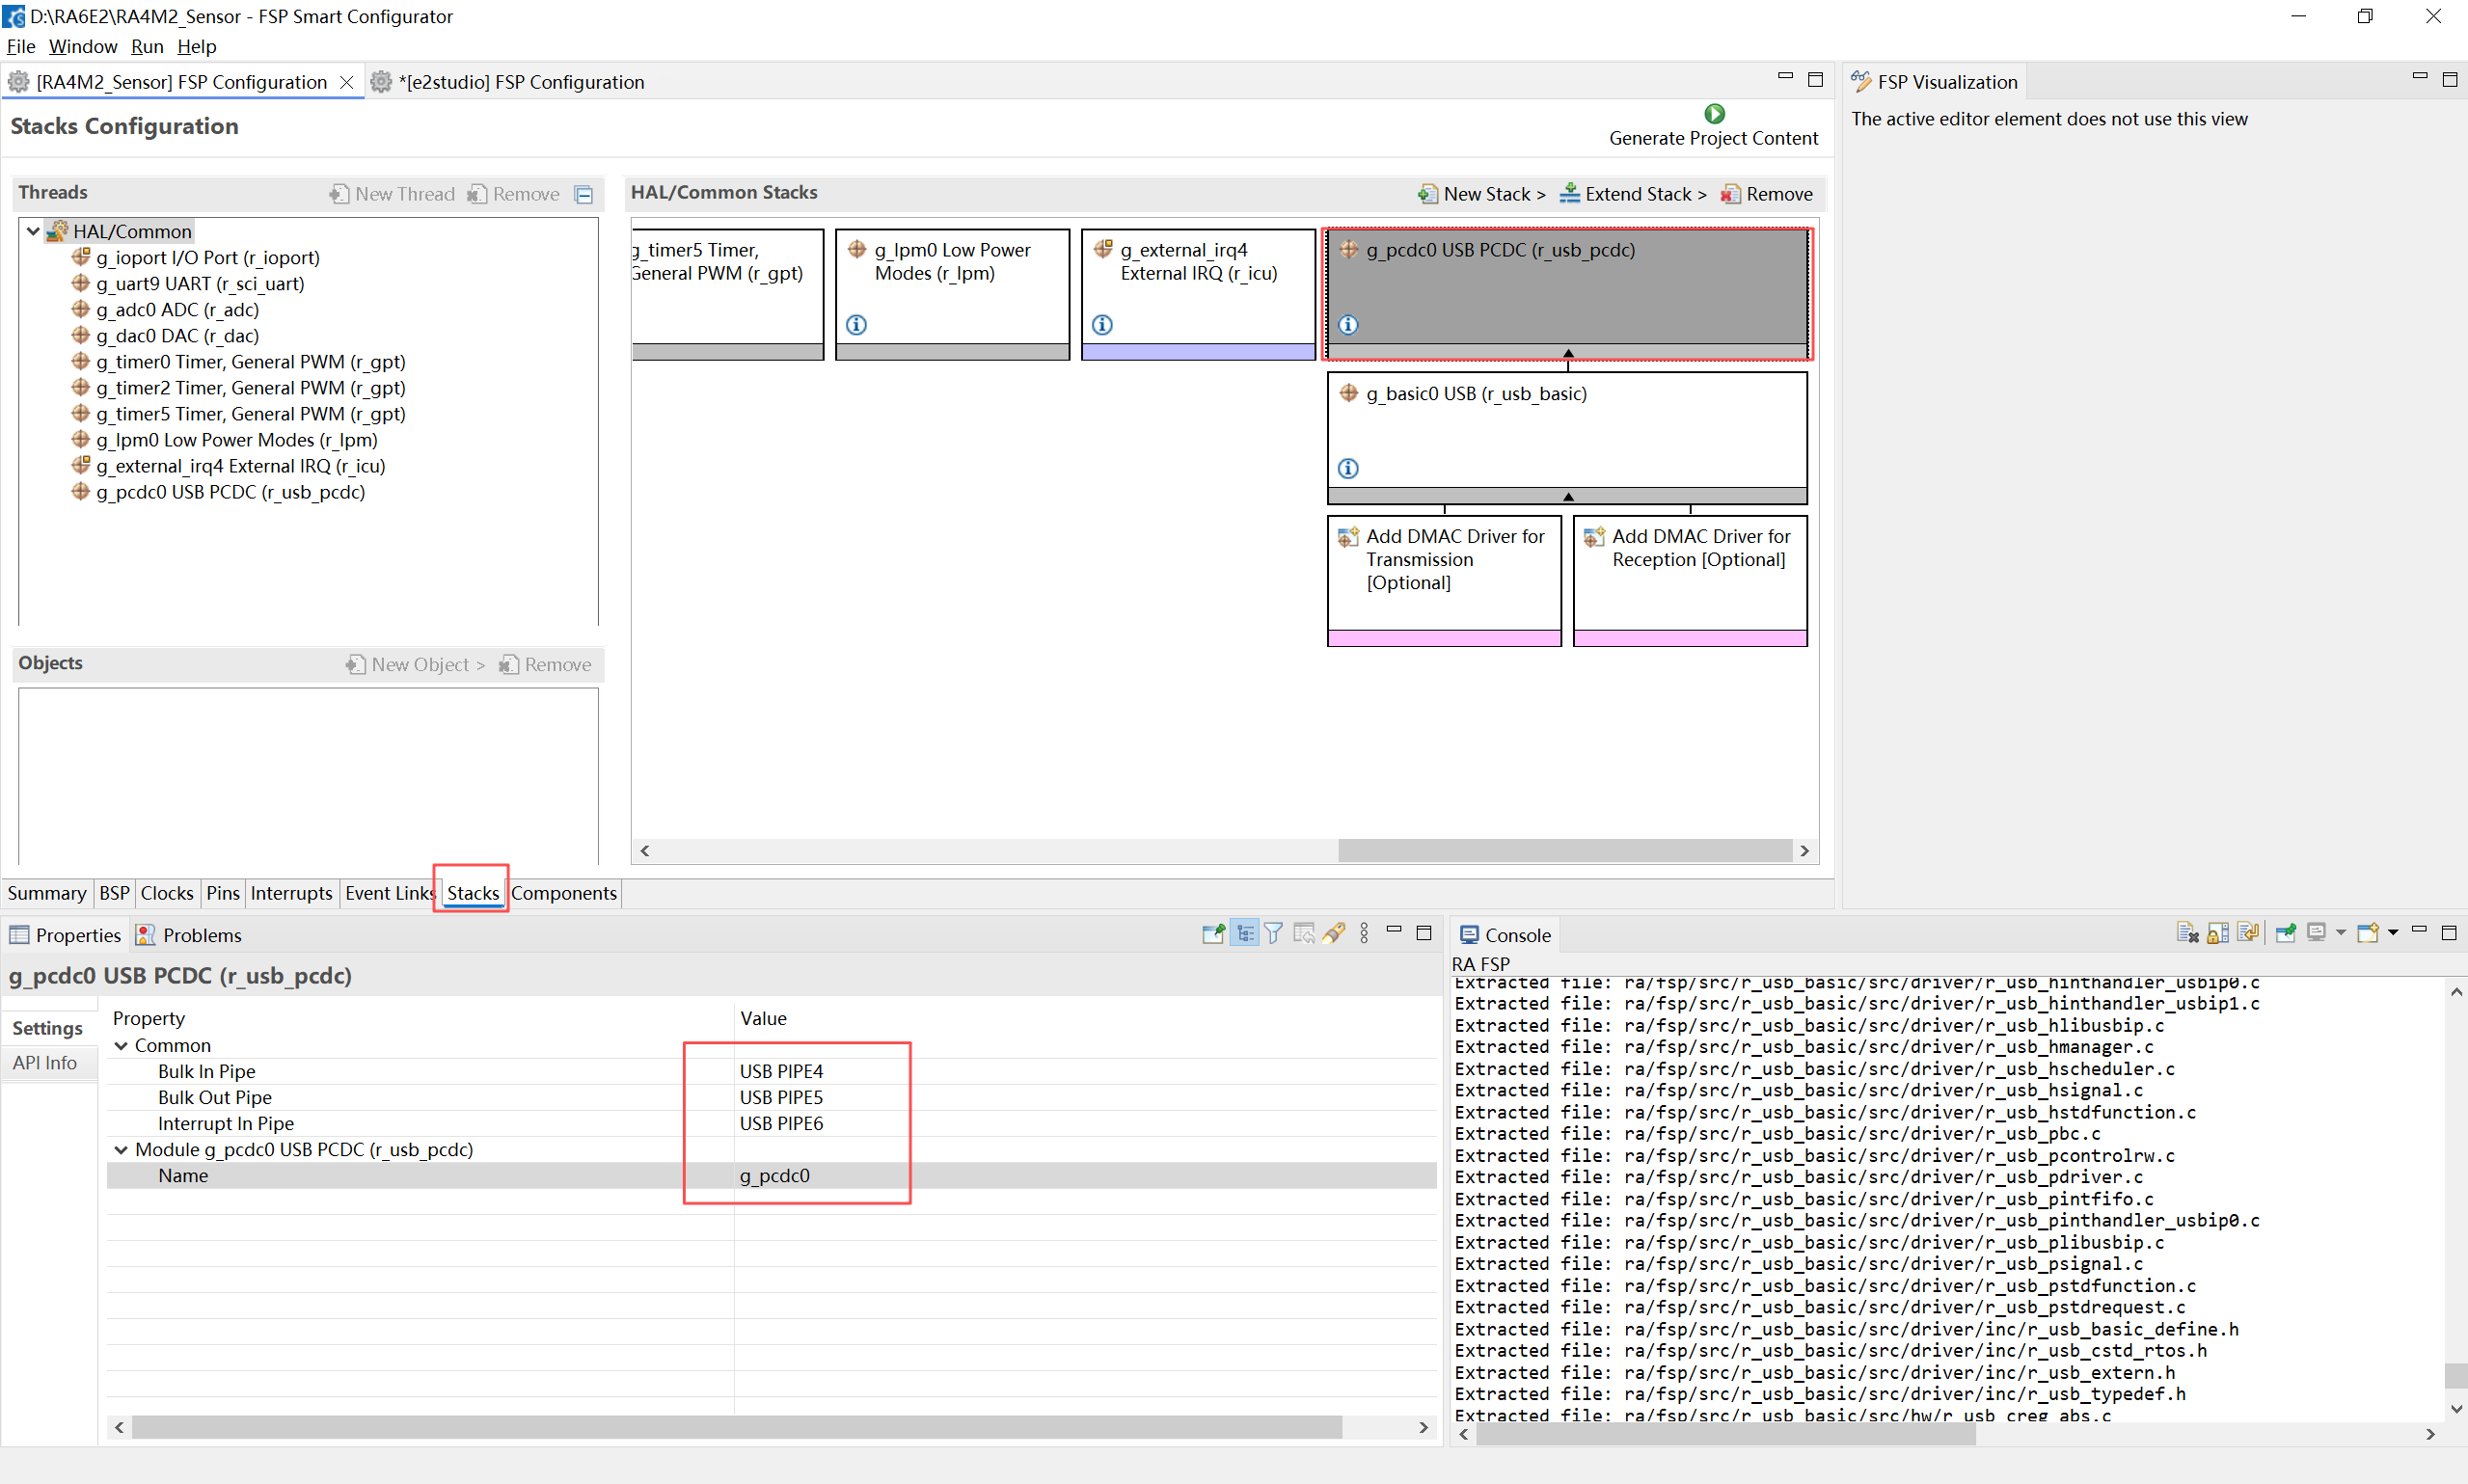Collapse Module g_pcdc0 USB PCDC property group
Screen dimensions: 2468x1484
pos(121,1149)
